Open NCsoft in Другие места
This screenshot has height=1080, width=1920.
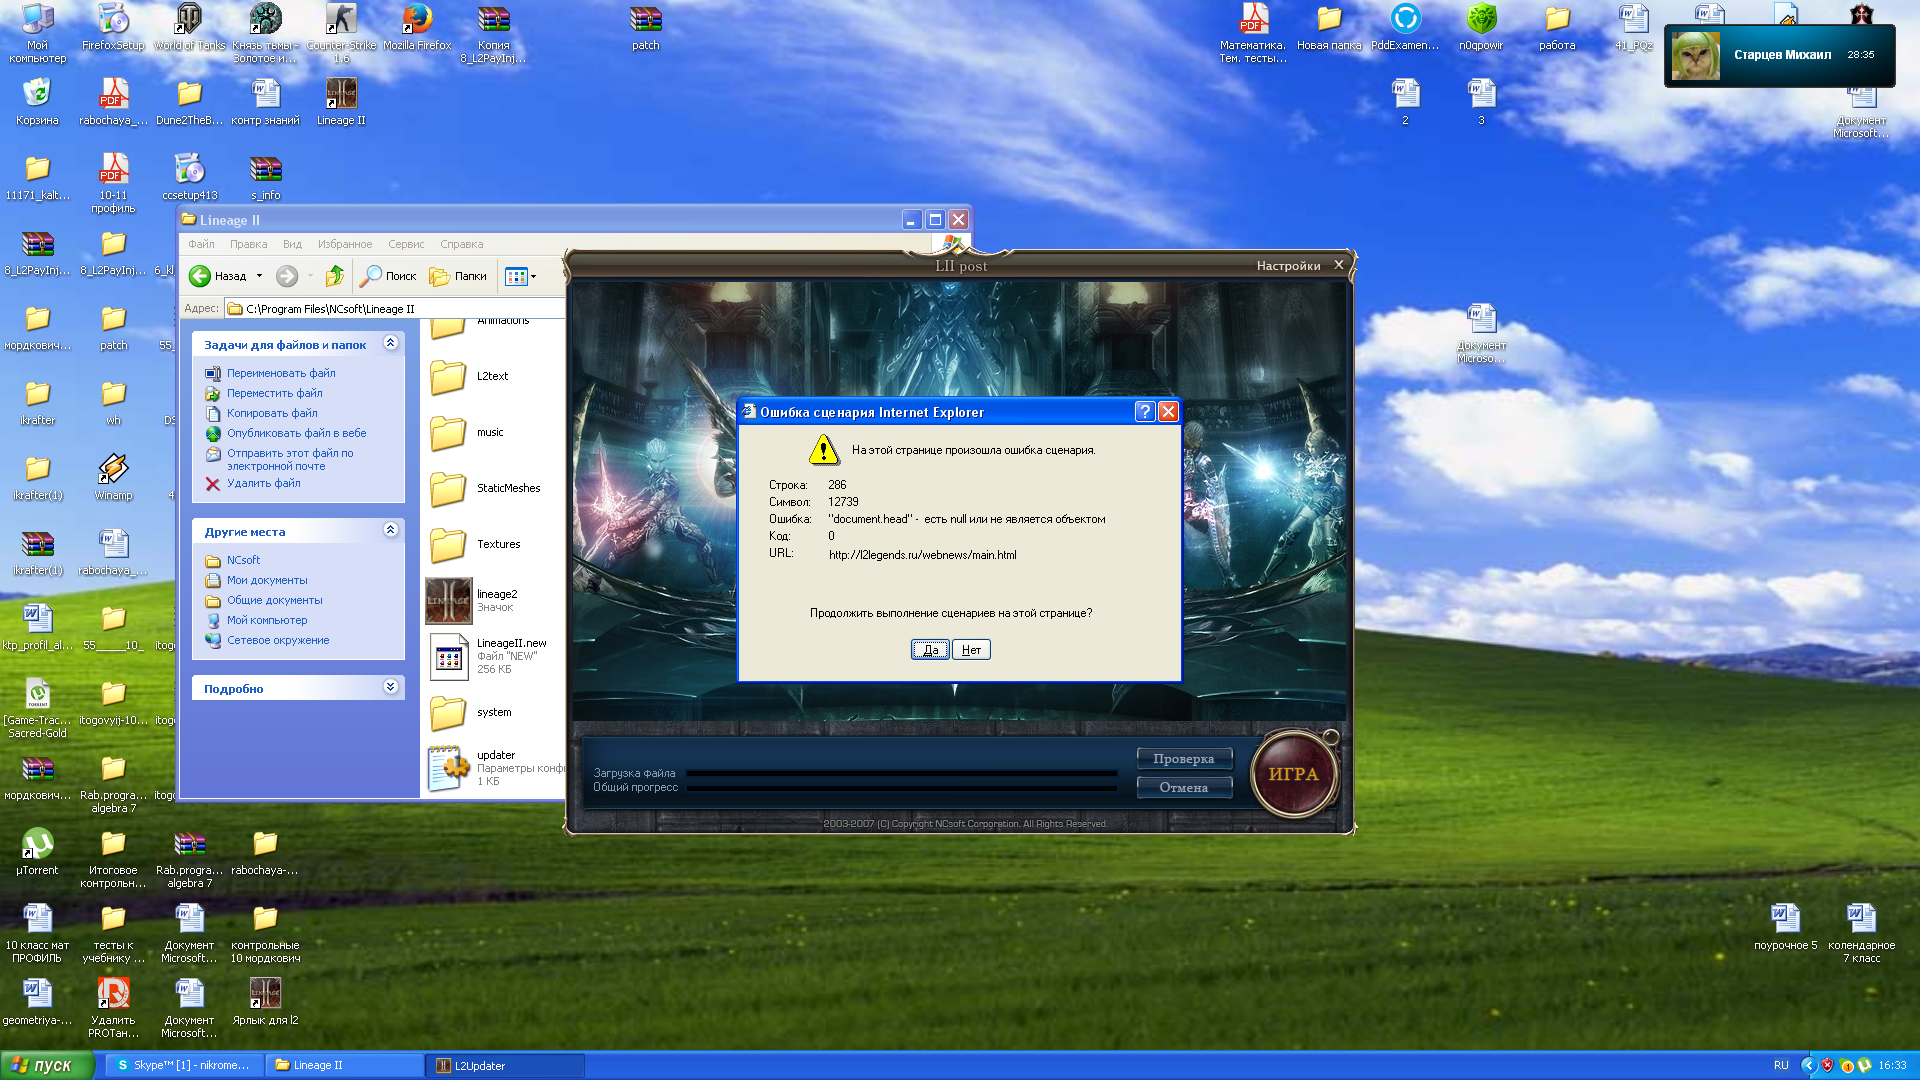tap(243, 560)
